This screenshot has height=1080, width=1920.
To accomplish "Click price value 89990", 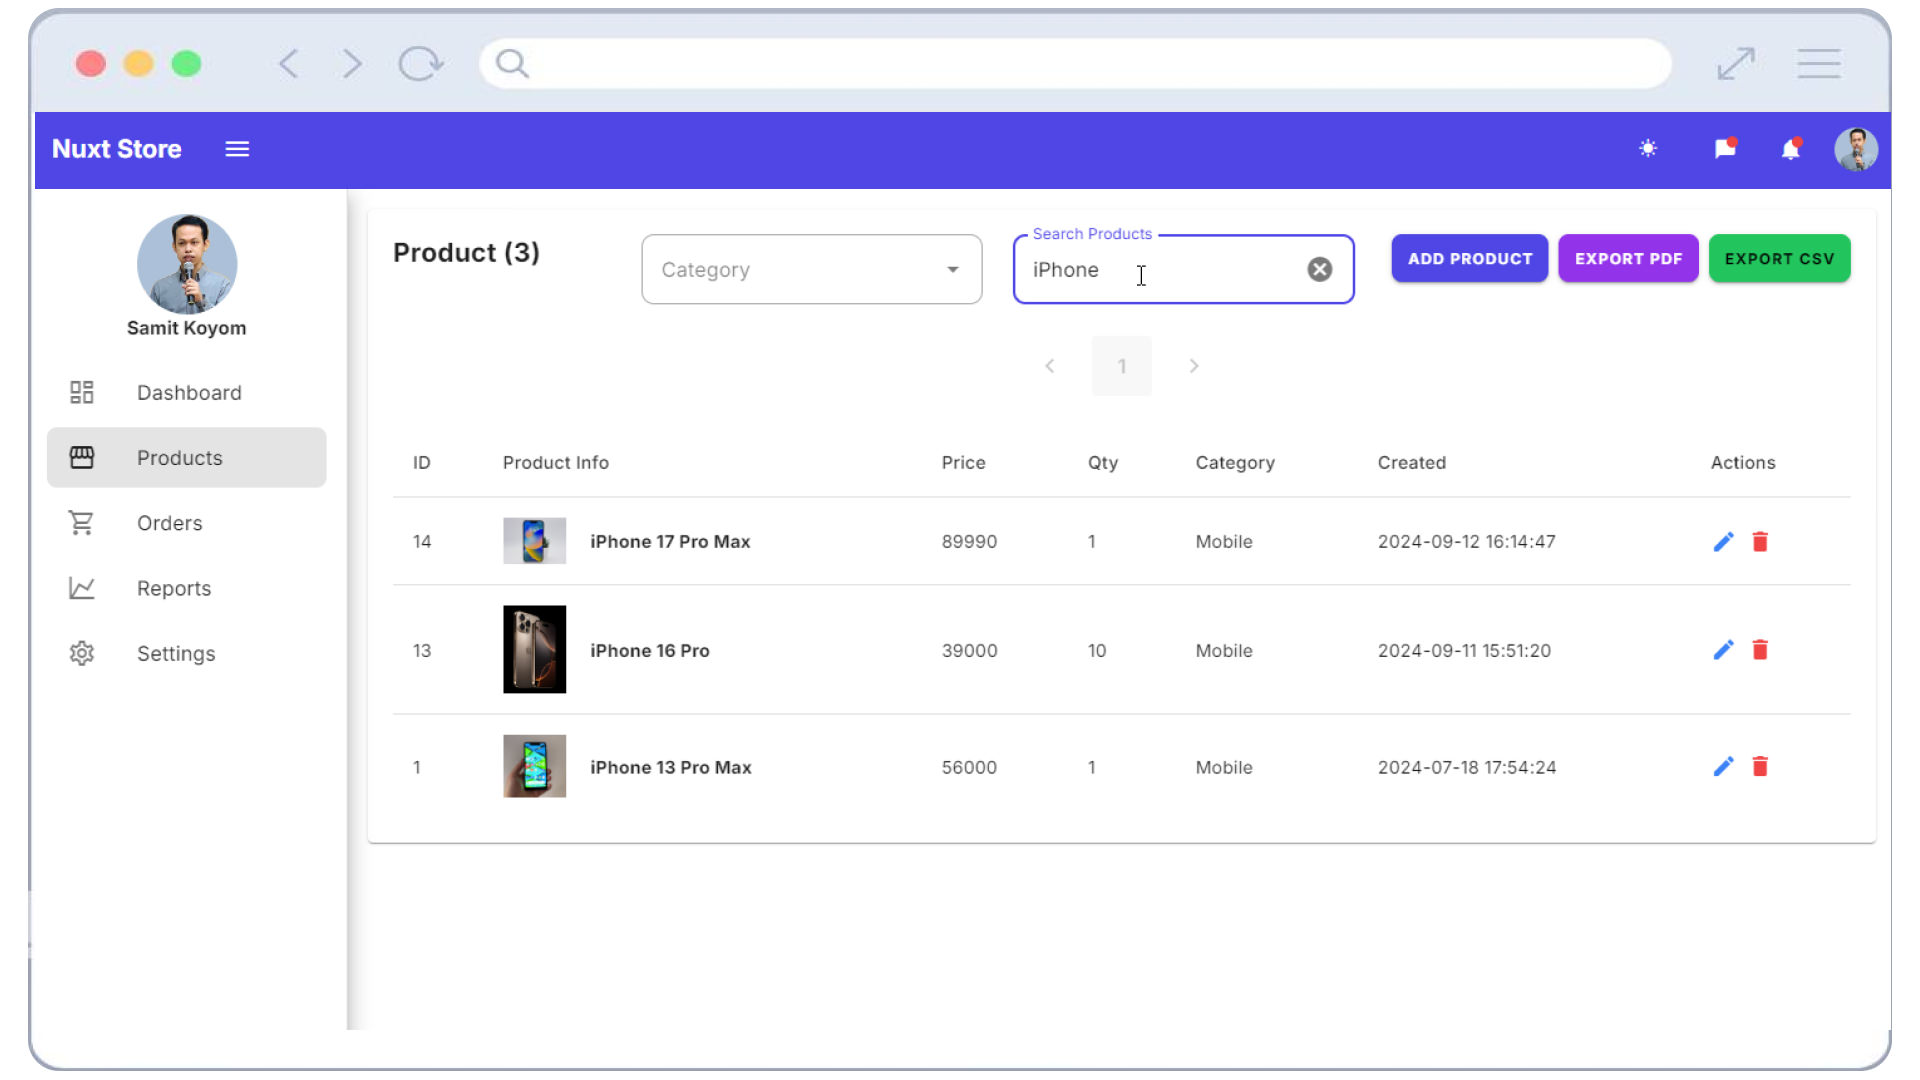I will point(969,541).
